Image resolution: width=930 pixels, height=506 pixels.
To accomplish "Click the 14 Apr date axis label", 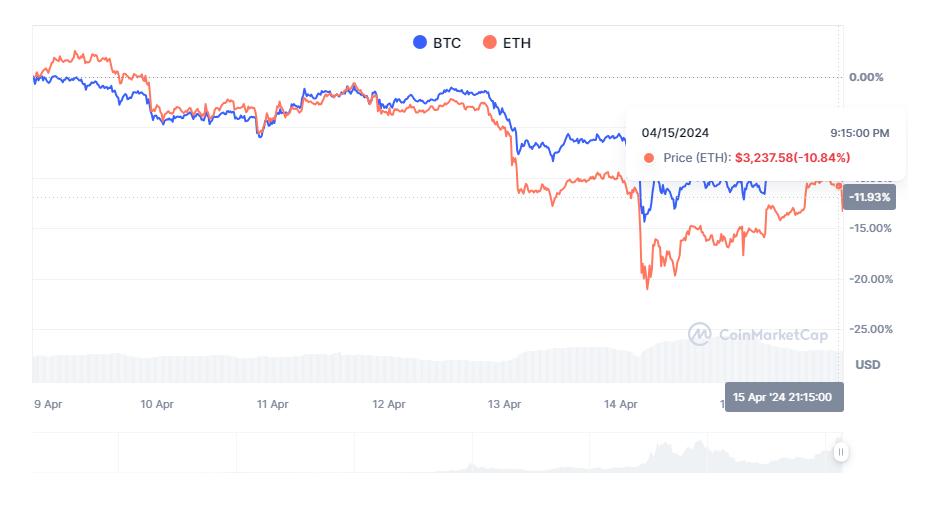I will tap(620, 404).
